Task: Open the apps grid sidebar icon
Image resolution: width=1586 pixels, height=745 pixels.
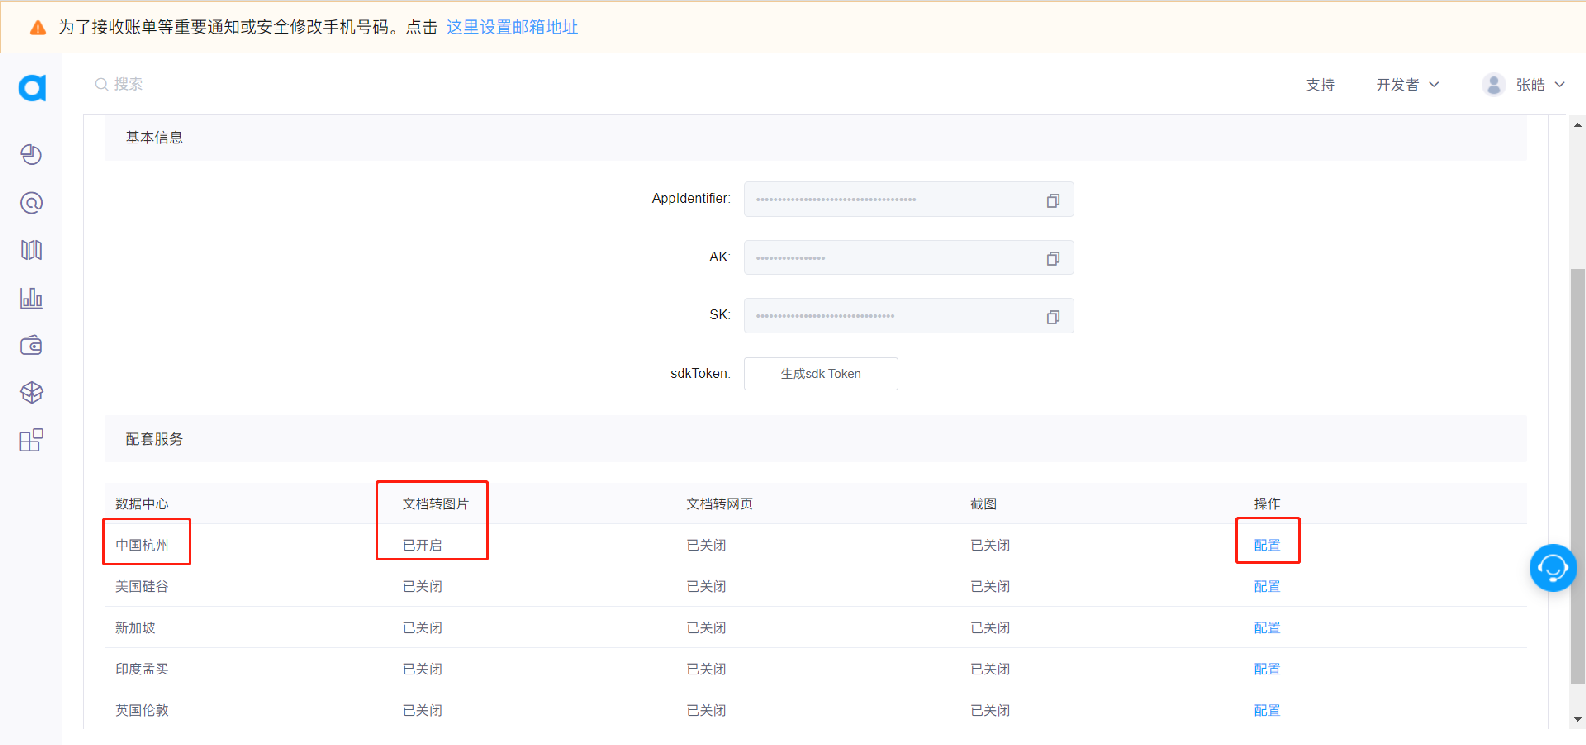Action: [x=31, y=440]
